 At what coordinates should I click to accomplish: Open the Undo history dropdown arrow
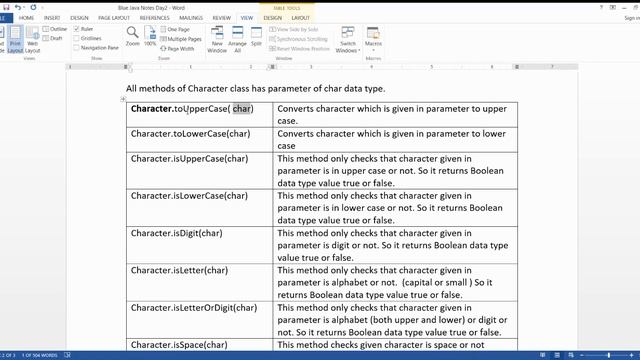pos(24,8)
